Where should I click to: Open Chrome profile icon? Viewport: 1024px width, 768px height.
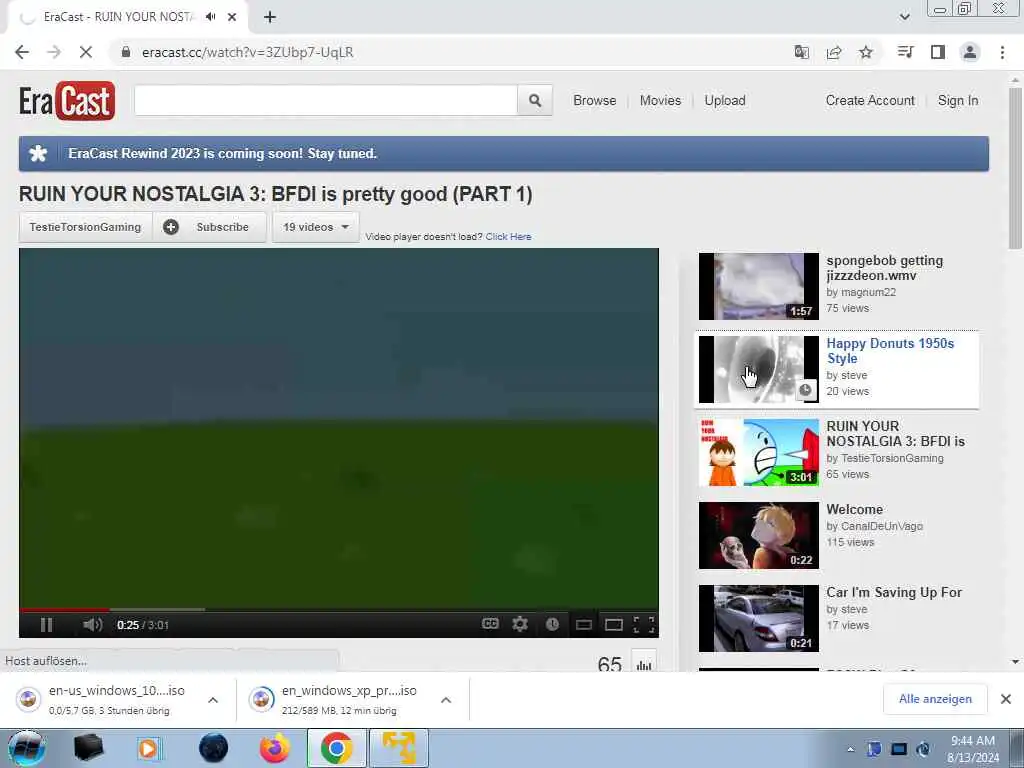[x=970, y=52]
